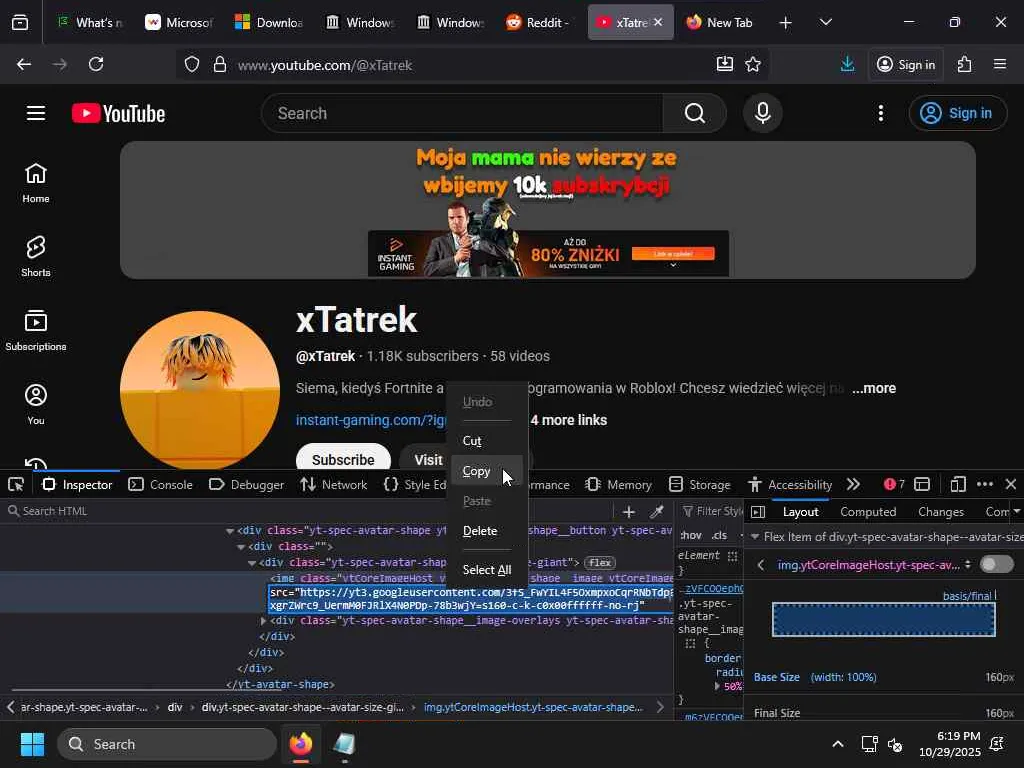Choose Cut from the context menu
The height and width of the screenshot is (768, 1024).
point(487,441)
